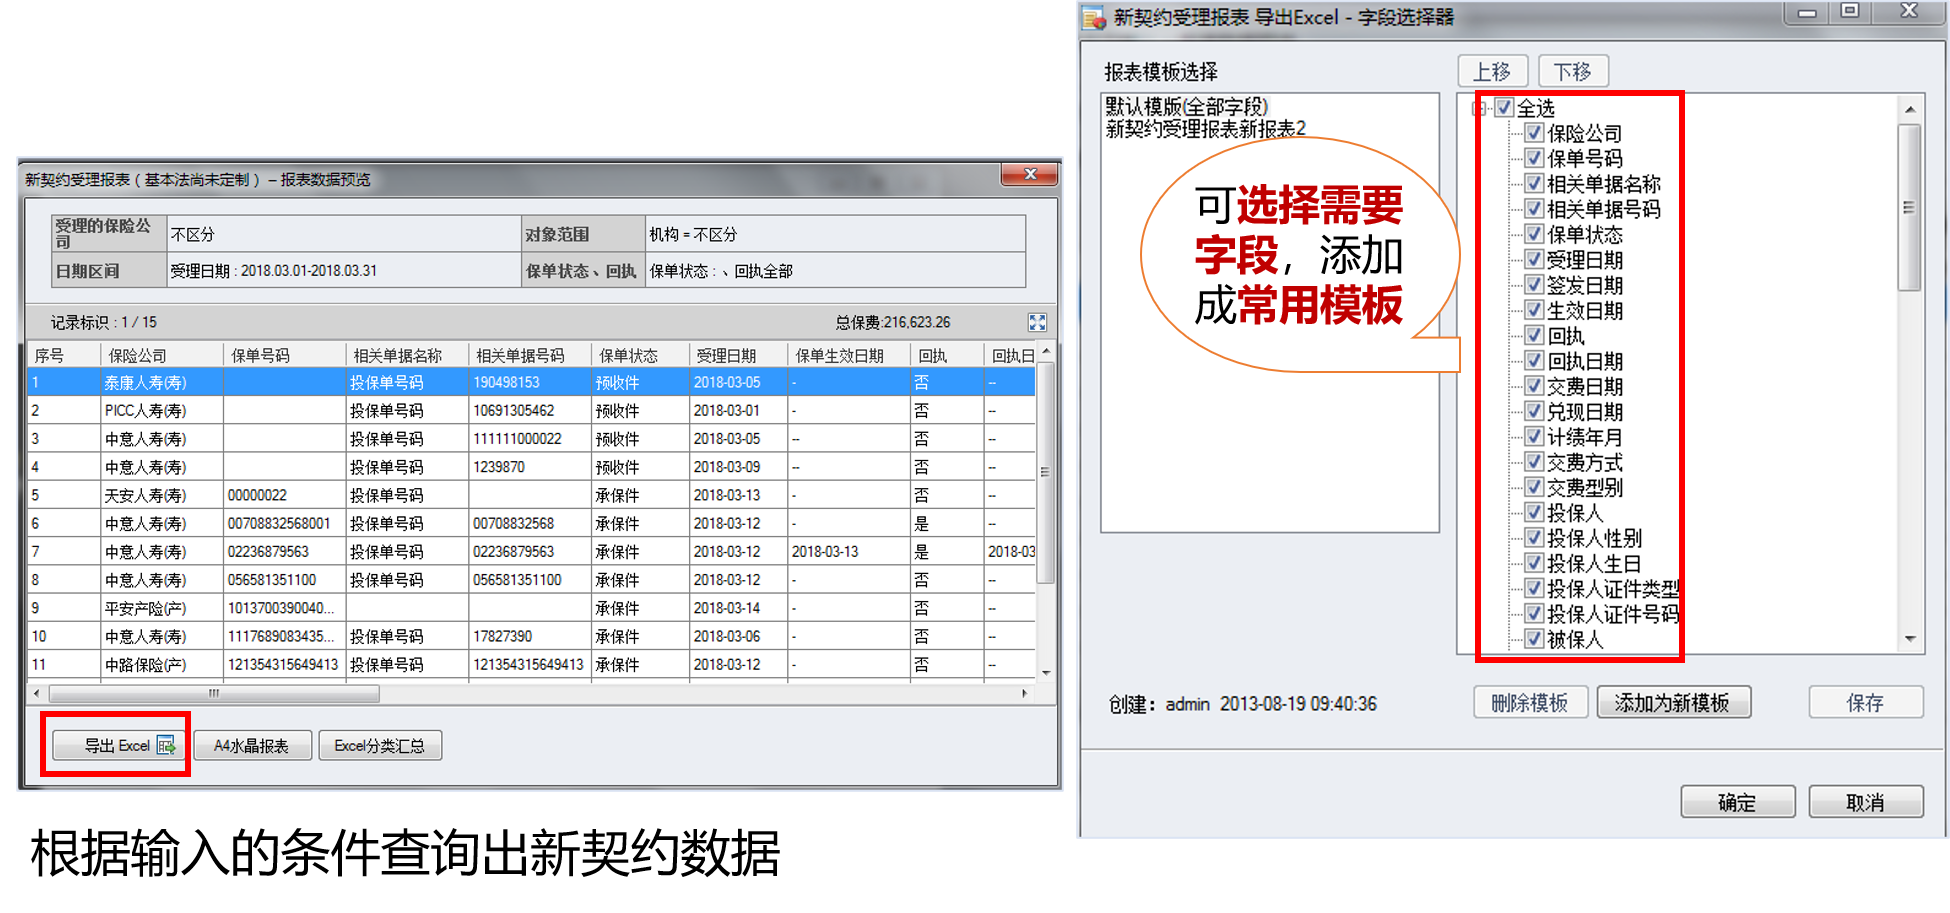Select 新契约受理报表新报表2 template
The width and height of the screenshot is (1950, 913).
(x=1205, y=129)
